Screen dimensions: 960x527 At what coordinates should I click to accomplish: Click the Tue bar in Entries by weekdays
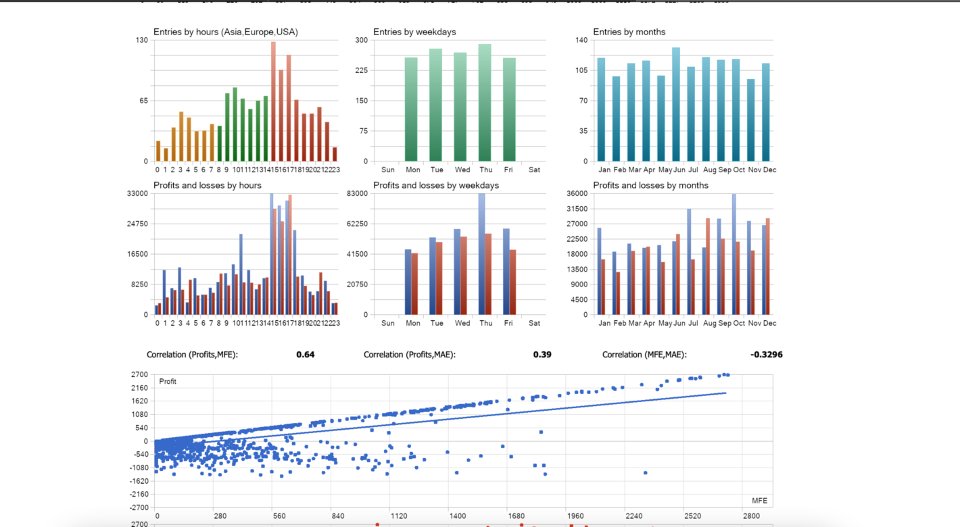[x=436, y=105]
